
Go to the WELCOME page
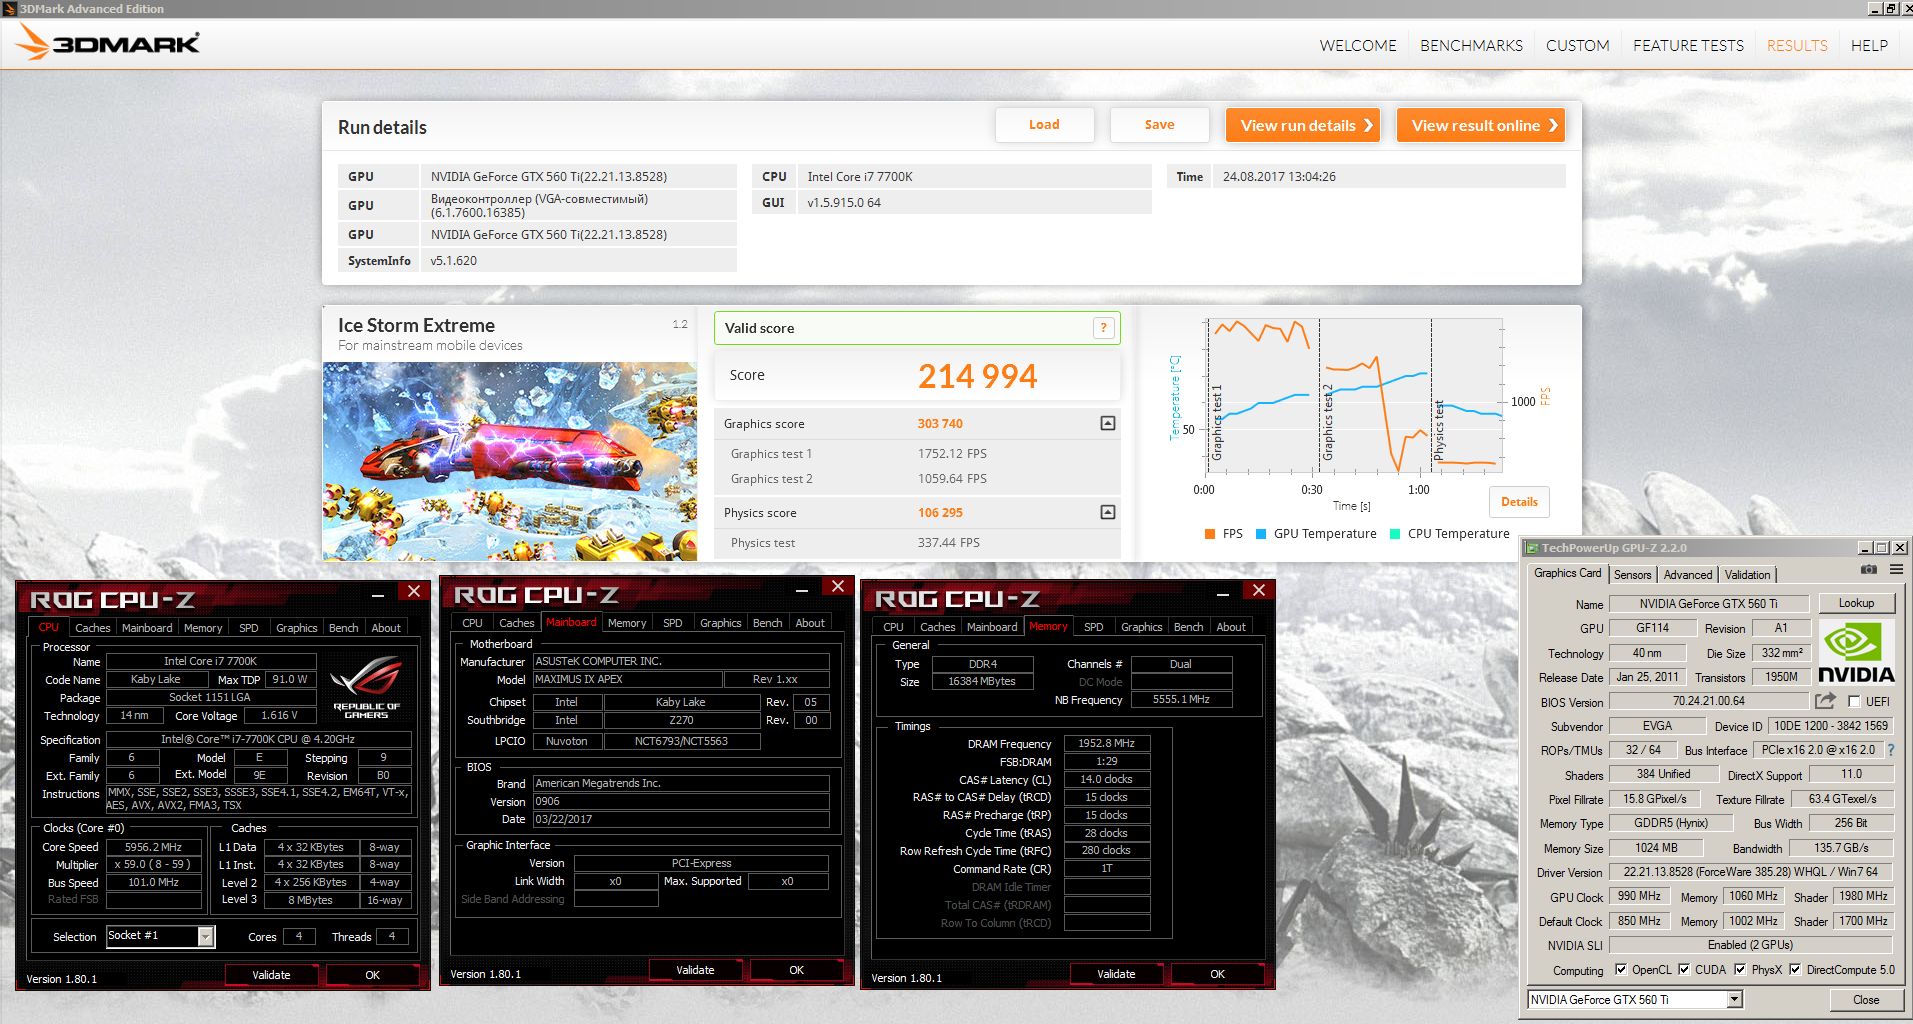click(x=1358, y=45)
